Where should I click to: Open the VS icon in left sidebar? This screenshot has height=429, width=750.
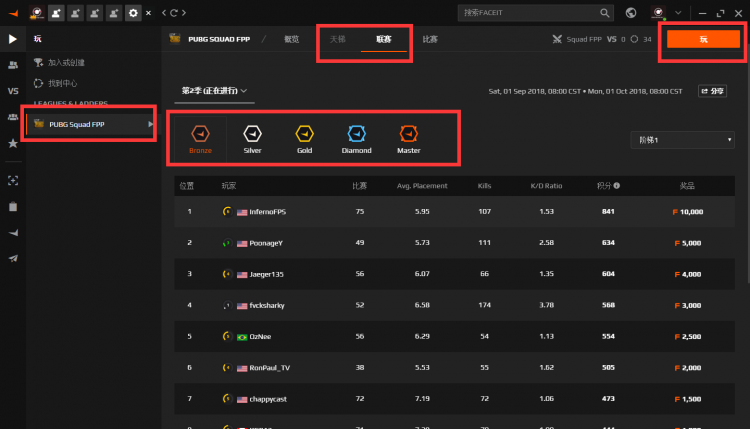click(x=13, y=91)
